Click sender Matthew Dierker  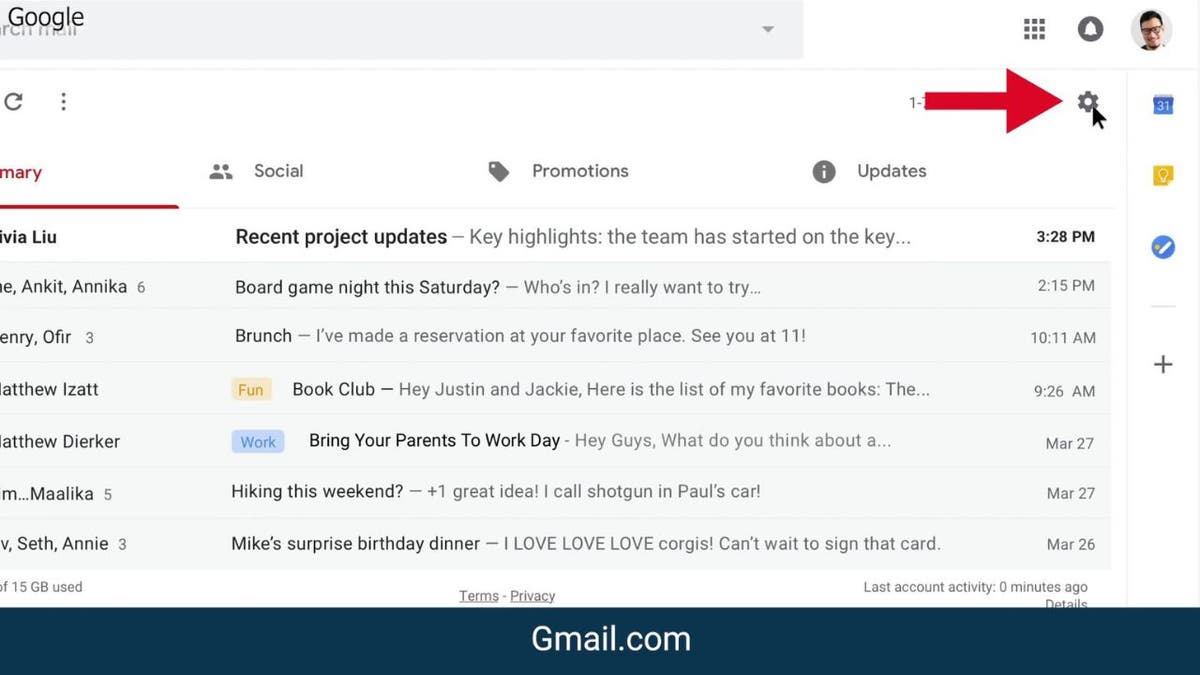click(59, 441)
